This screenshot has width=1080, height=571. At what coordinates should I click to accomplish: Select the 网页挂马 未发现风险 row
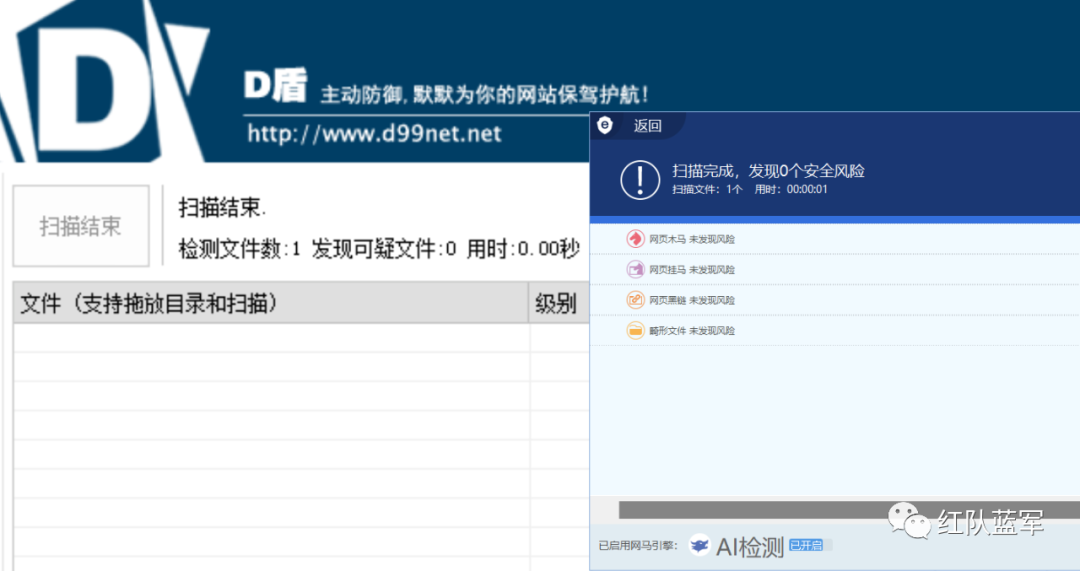tap(835, 269)
